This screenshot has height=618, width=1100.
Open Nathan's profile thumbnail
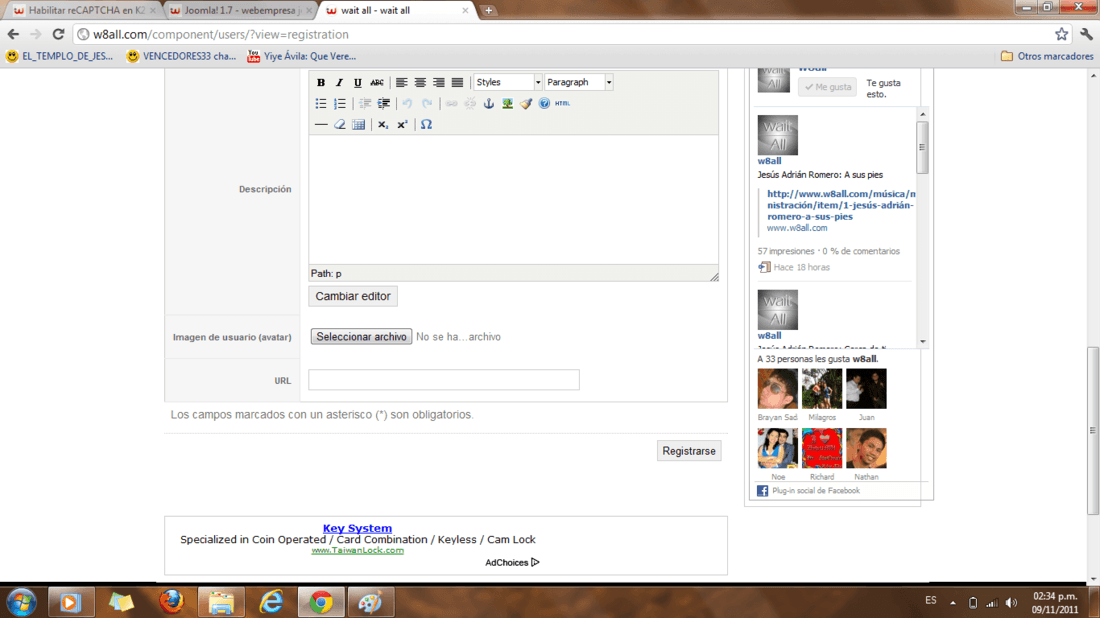point(866,448)
